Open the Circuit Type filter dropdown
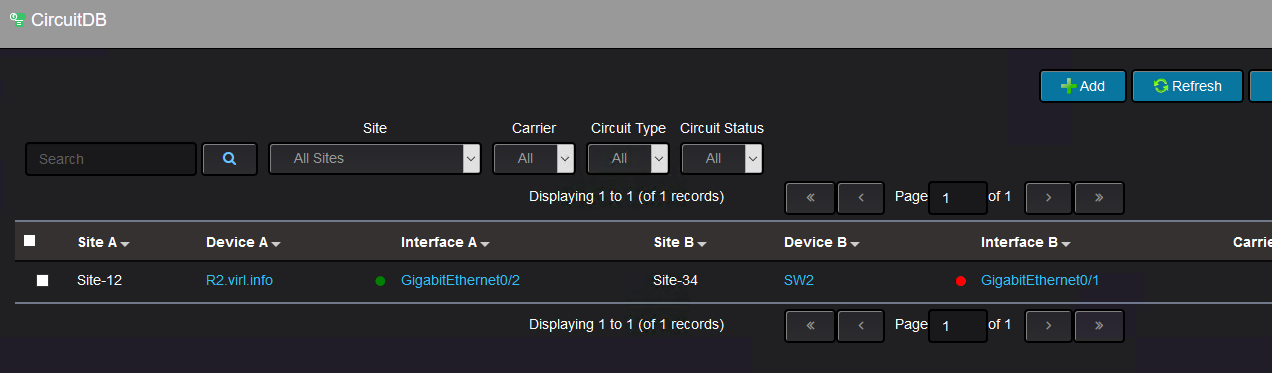Viewport: 1272px width, 373px height. (628, 159)
